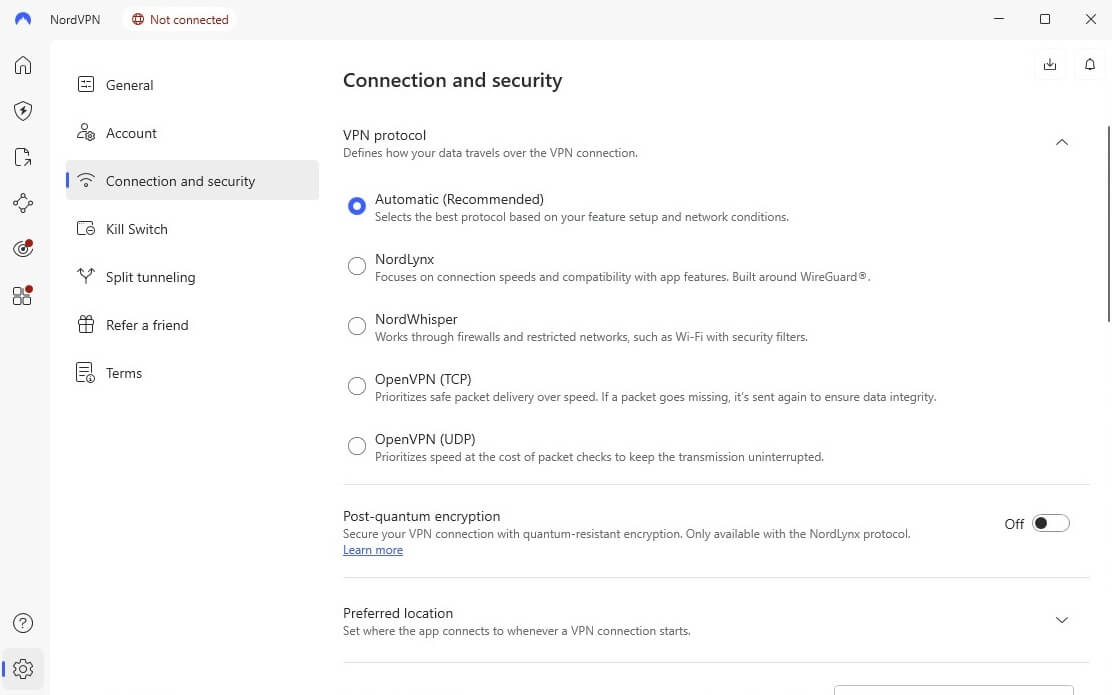
Task: Open the Meshnet icon in sidebar
Action: pyautogui.click(x=23, y=203)
